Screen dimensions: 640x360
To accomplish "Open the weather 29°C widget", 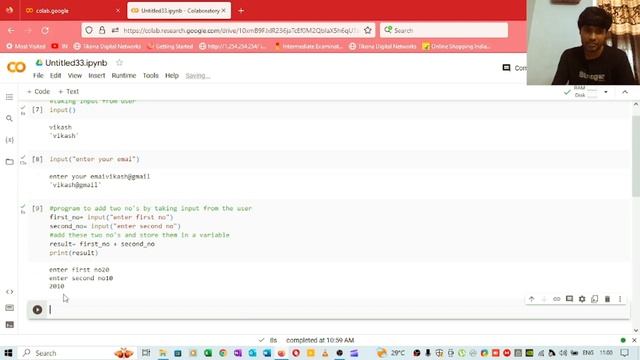I will click(x=391, y=353).
